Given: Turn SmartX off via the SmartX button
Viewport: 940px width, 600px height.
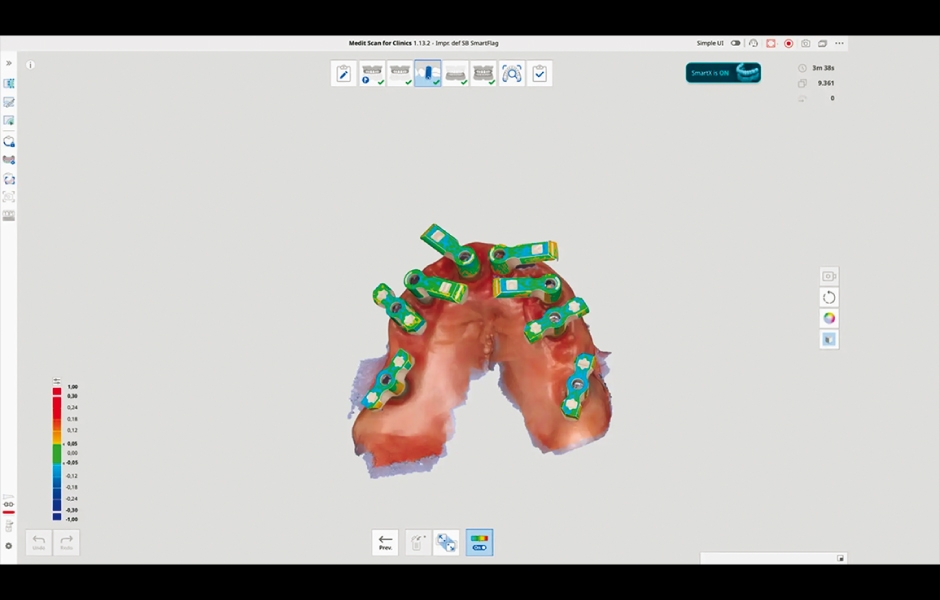Looking at the screenshot, I should pos(722,72).
